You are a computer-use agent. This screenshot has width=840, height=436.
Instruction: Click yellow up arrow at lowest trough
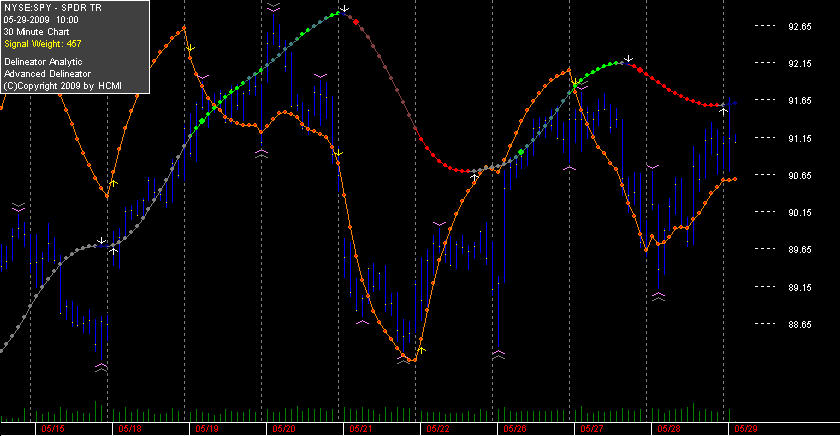click(x=422, y=350)
